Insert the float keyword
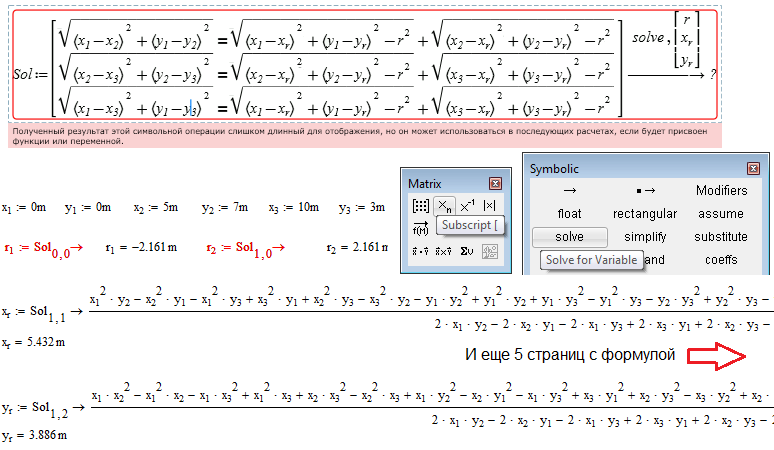The width and height of the screenshot is (774, 450). (569, 214)
